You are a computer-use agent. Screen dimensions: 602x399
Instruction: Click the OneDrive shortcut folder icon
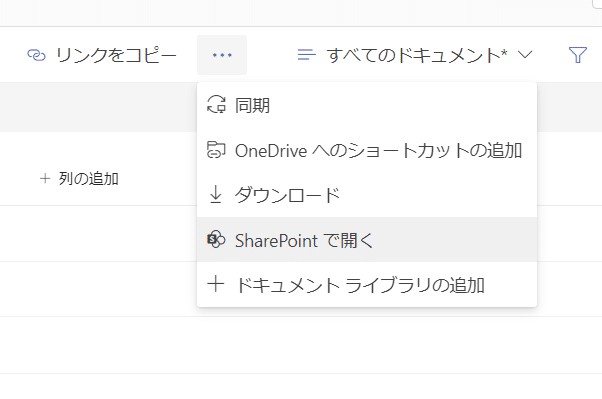click(x=216, y=150)
